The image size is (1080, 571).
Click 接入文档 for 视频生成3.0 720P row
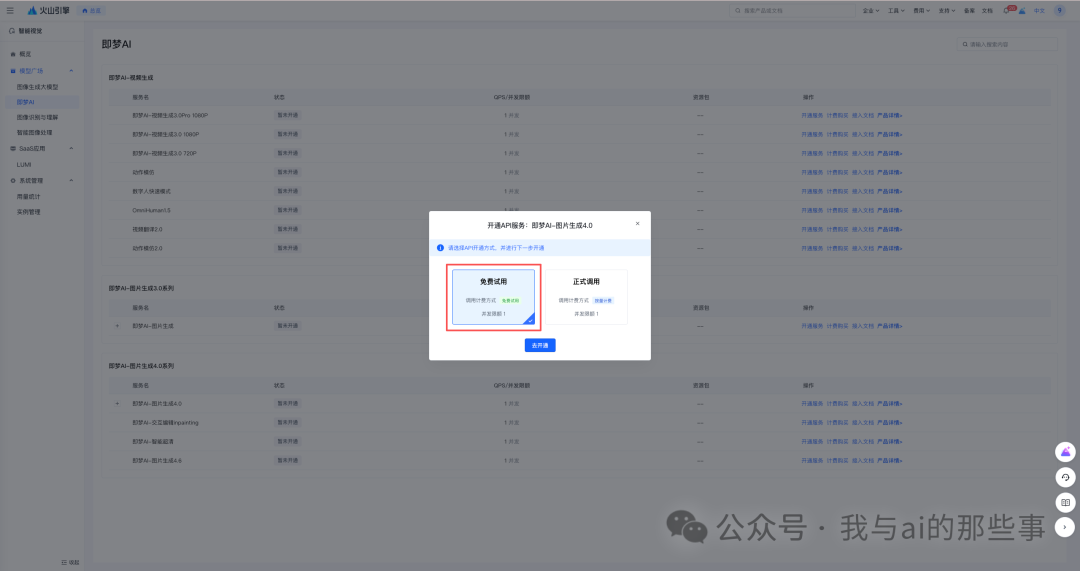pyautogui.click(x=862, y=153)
